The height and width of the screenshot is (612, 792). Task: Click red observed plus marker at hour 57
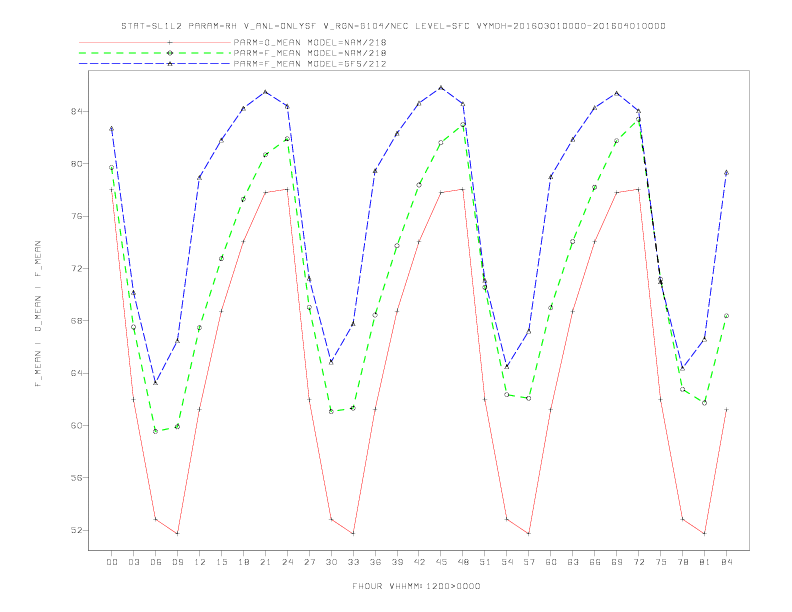(x=529, y=533)
